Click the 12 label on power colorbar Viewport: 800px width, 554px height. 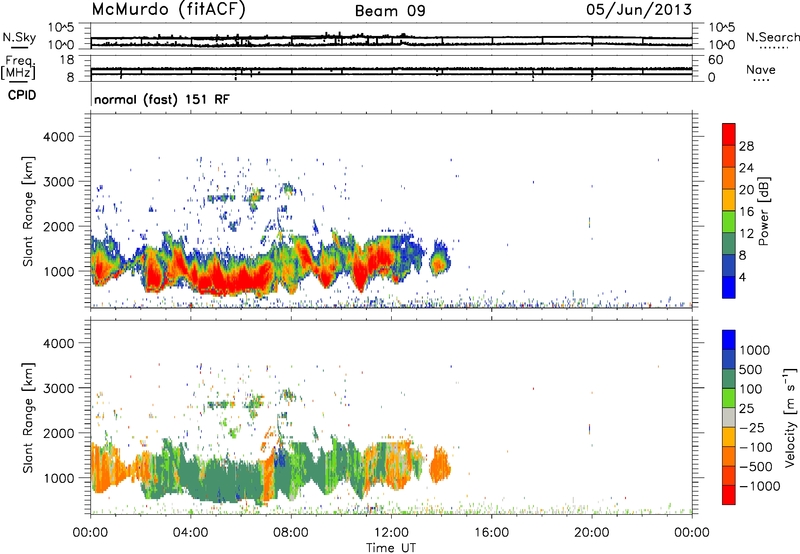click(x=746, y=234)
